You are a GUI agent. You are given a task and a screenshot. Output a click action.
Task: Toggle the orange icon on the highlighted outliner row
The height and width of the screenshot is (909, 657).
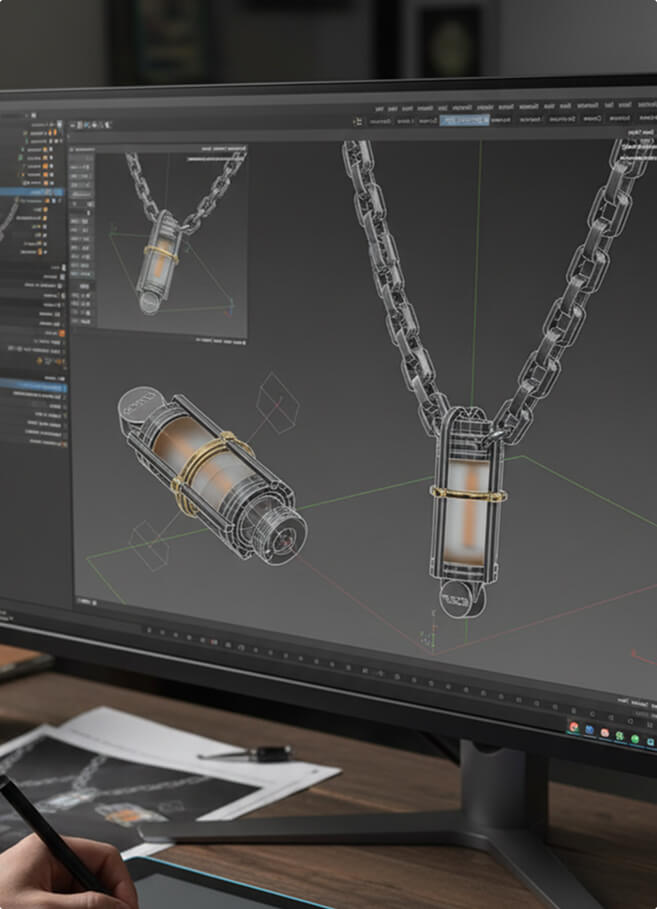coord(45,191)
